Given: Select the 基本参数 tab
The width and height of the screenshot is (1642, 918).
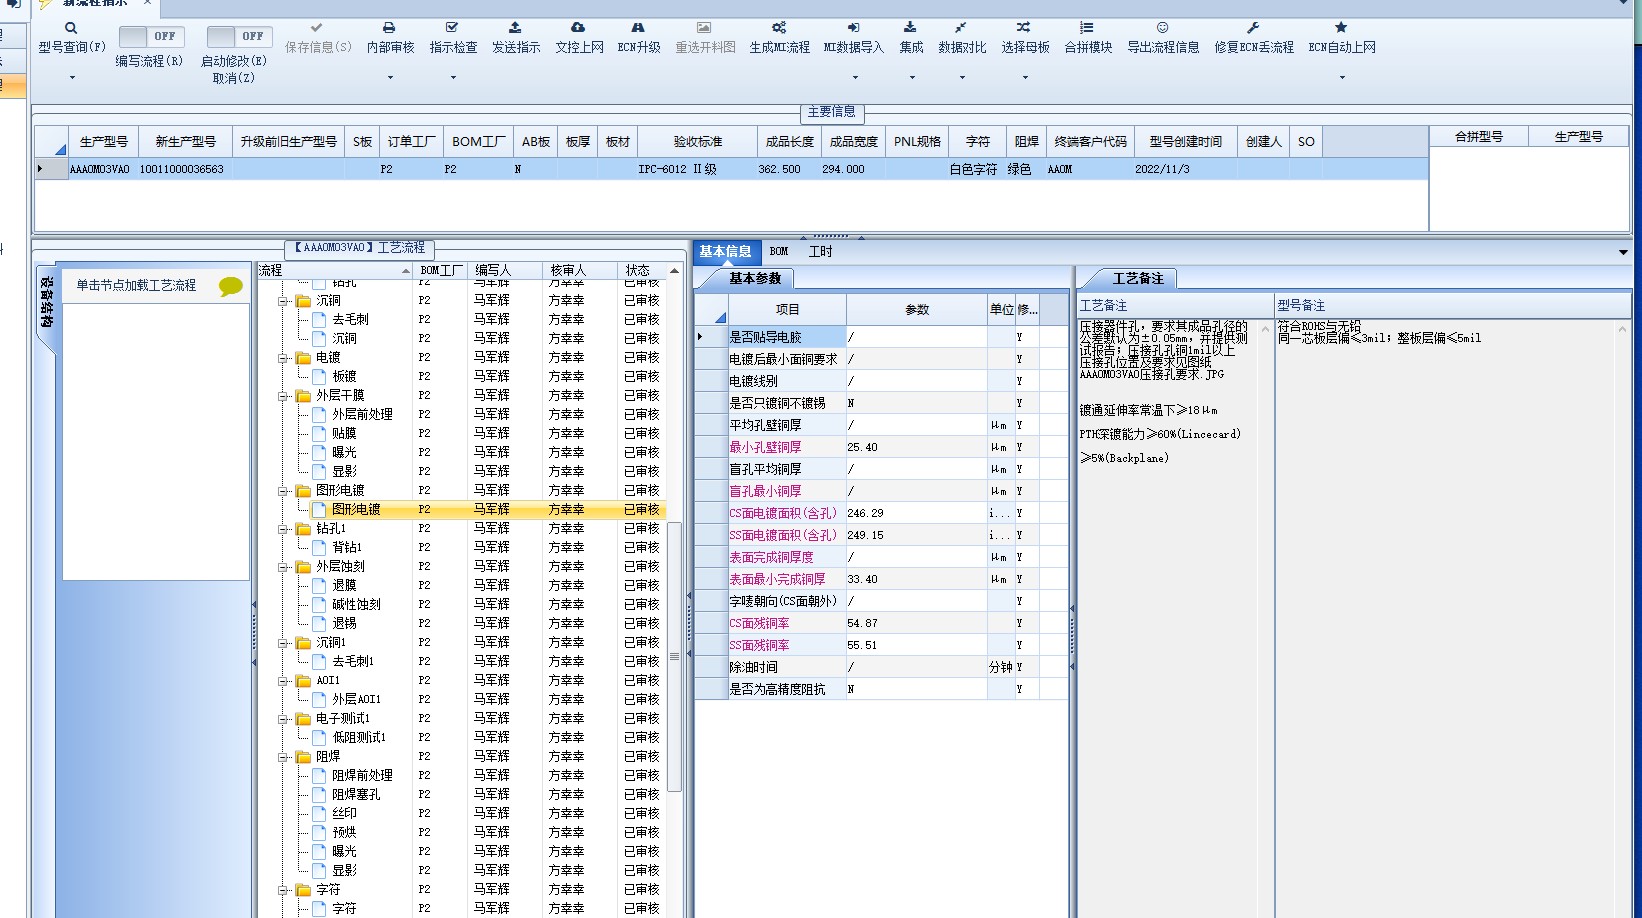Looking at the screenshot, I should pos(755,279).
